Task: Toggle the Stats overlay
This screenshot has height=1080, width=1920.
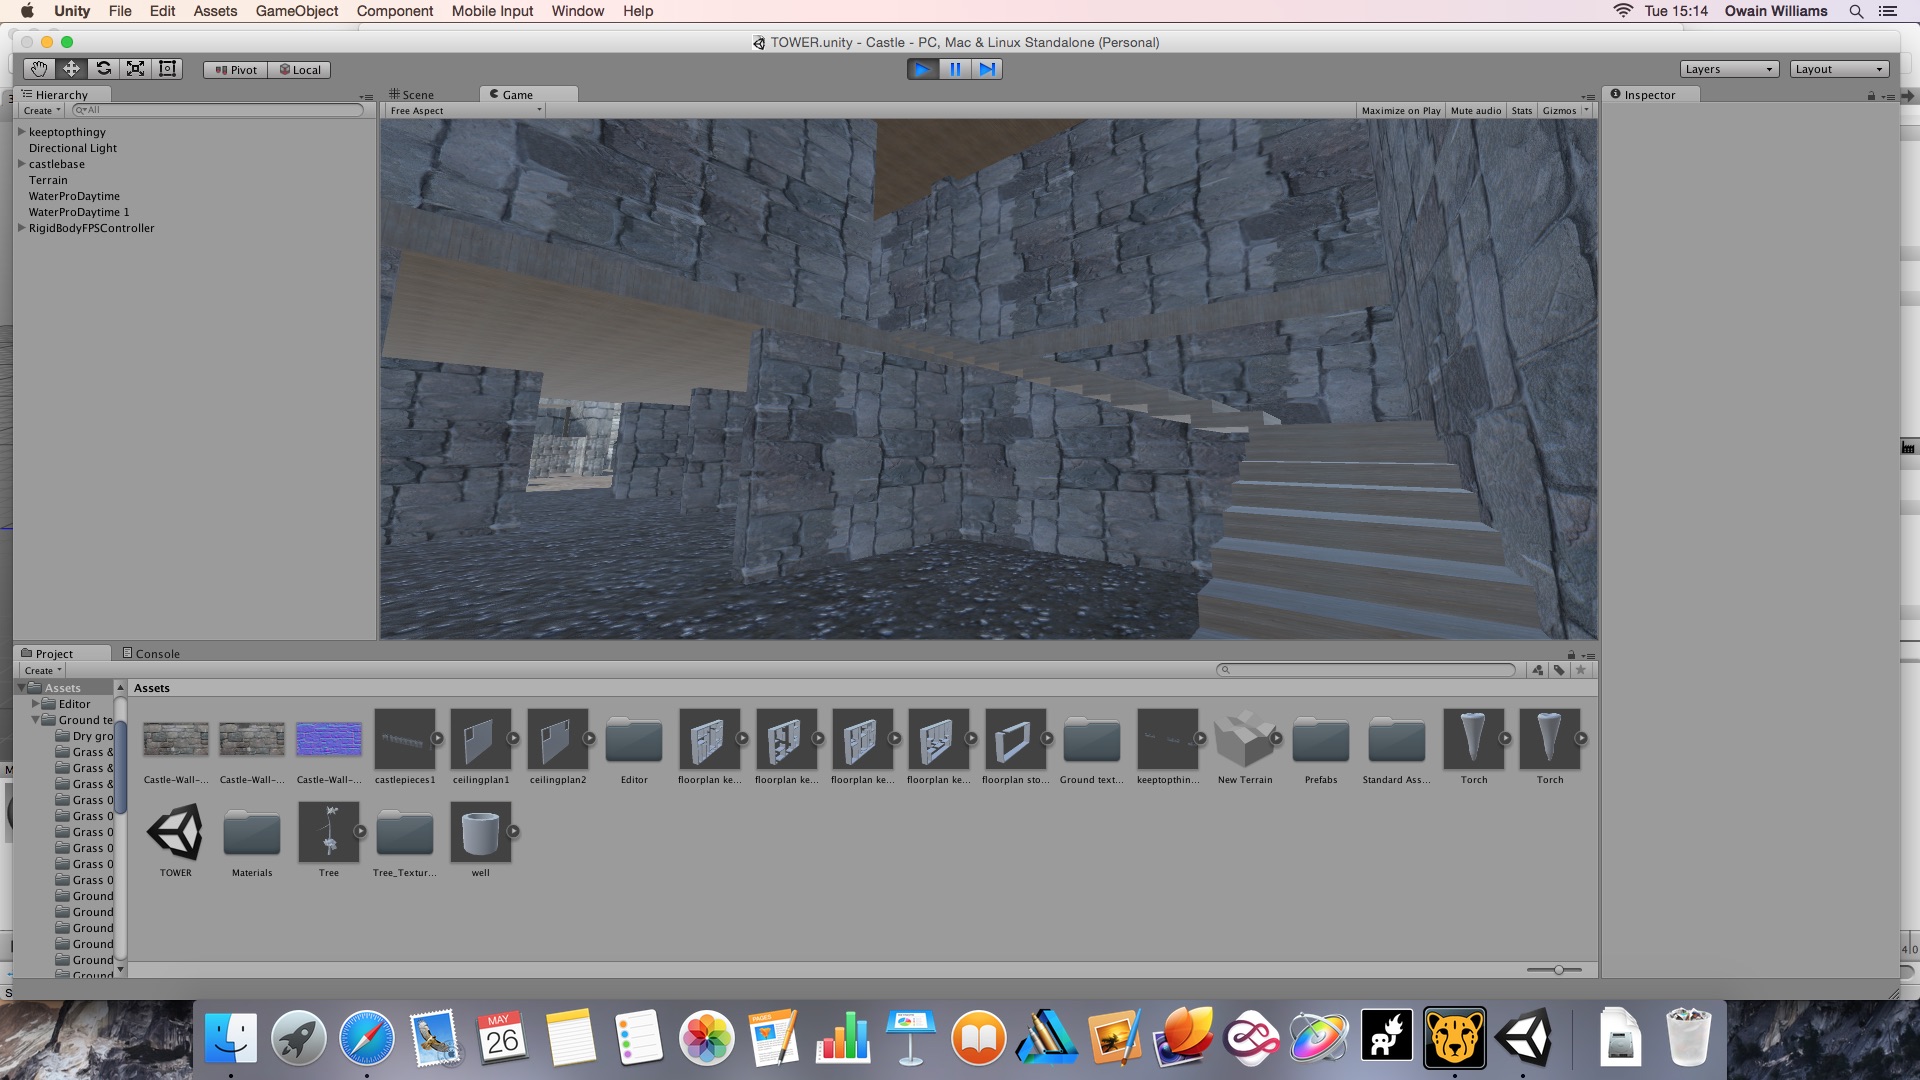Action: tap(1521, 111)
